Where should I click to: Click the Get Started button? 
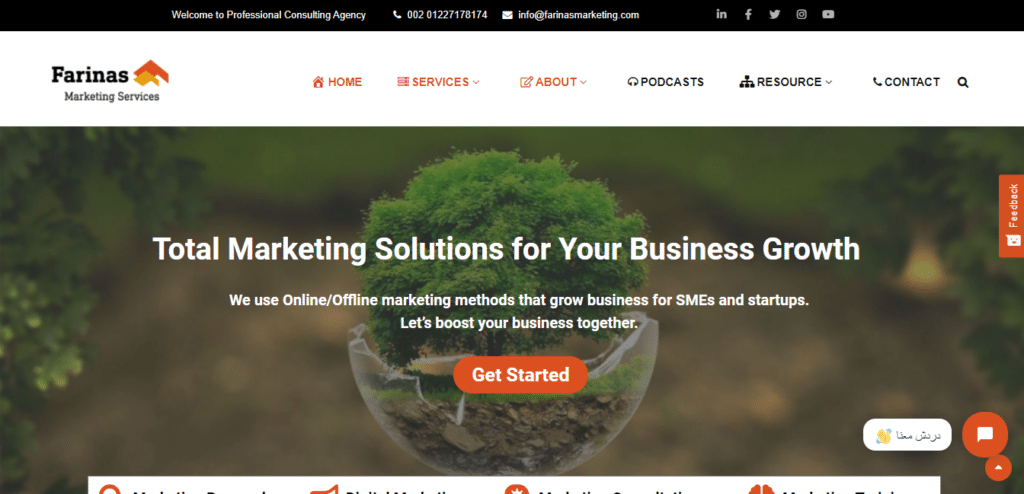(520, 375)
